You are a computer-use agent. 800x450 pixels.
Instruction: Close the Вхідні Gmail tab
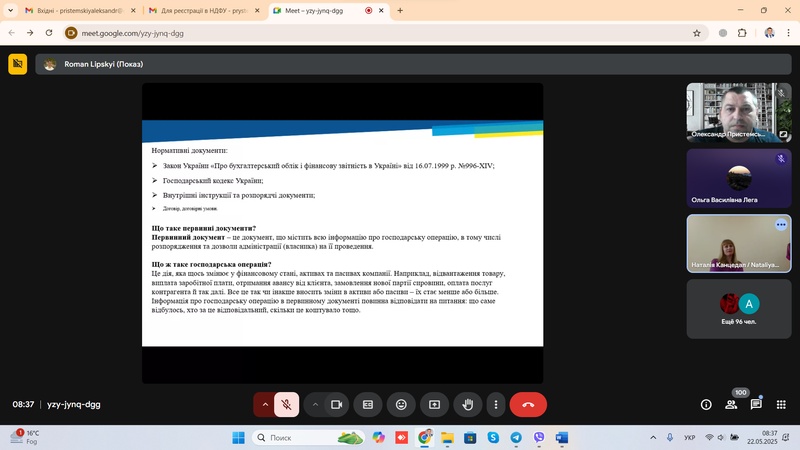click(x=133, y=10)
